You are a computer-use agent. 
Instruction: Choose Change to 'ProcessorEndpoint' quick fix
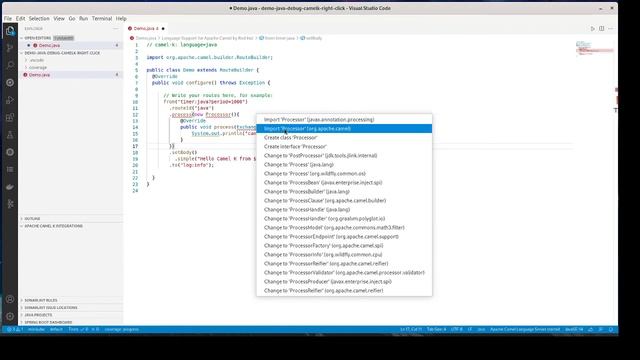pyautogui.click(x=344, y=236)
